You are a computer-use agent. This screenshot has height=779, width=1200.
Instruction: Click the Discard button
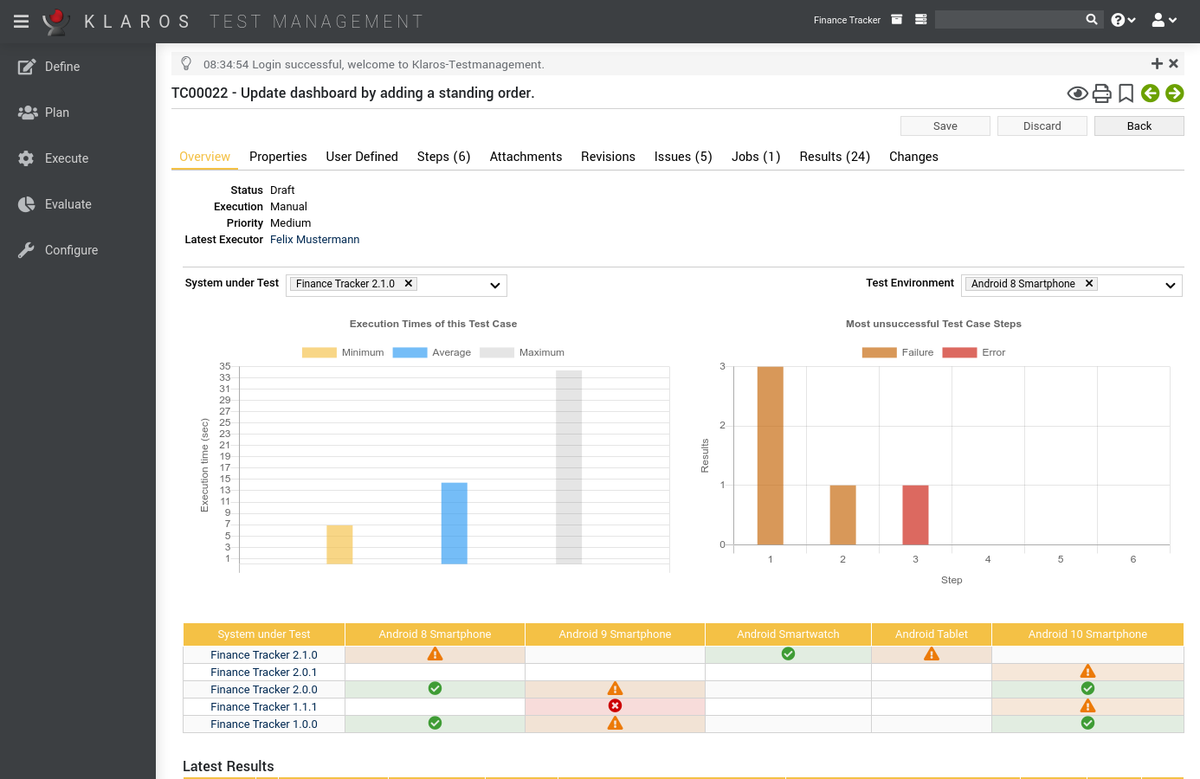click(x=1042, y=126)
